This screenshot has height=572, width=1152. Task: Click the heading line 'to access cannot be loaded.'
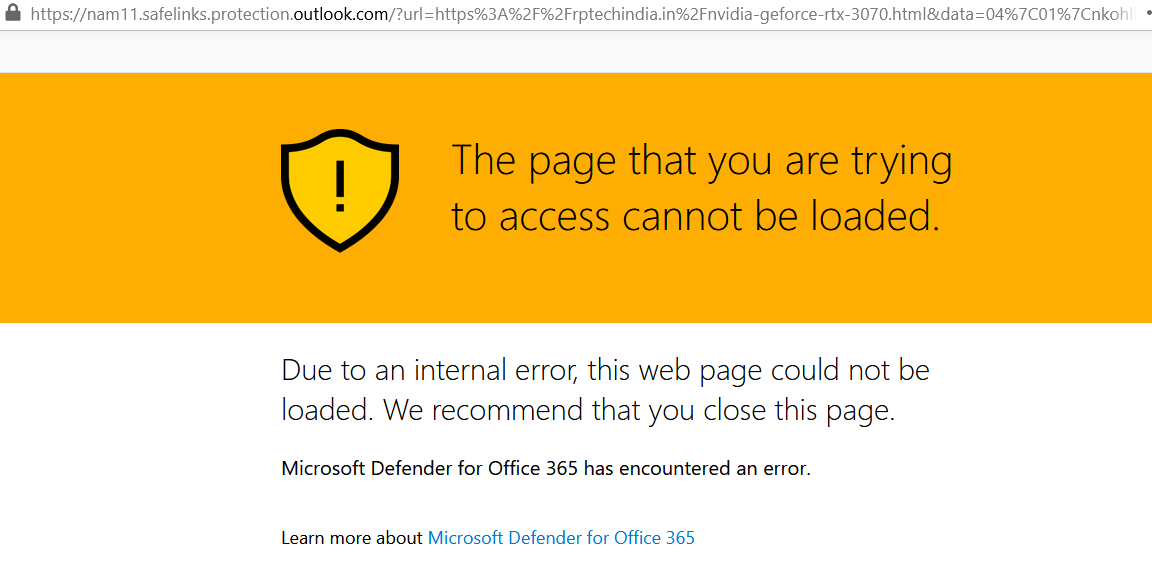(x=696, y=216)
